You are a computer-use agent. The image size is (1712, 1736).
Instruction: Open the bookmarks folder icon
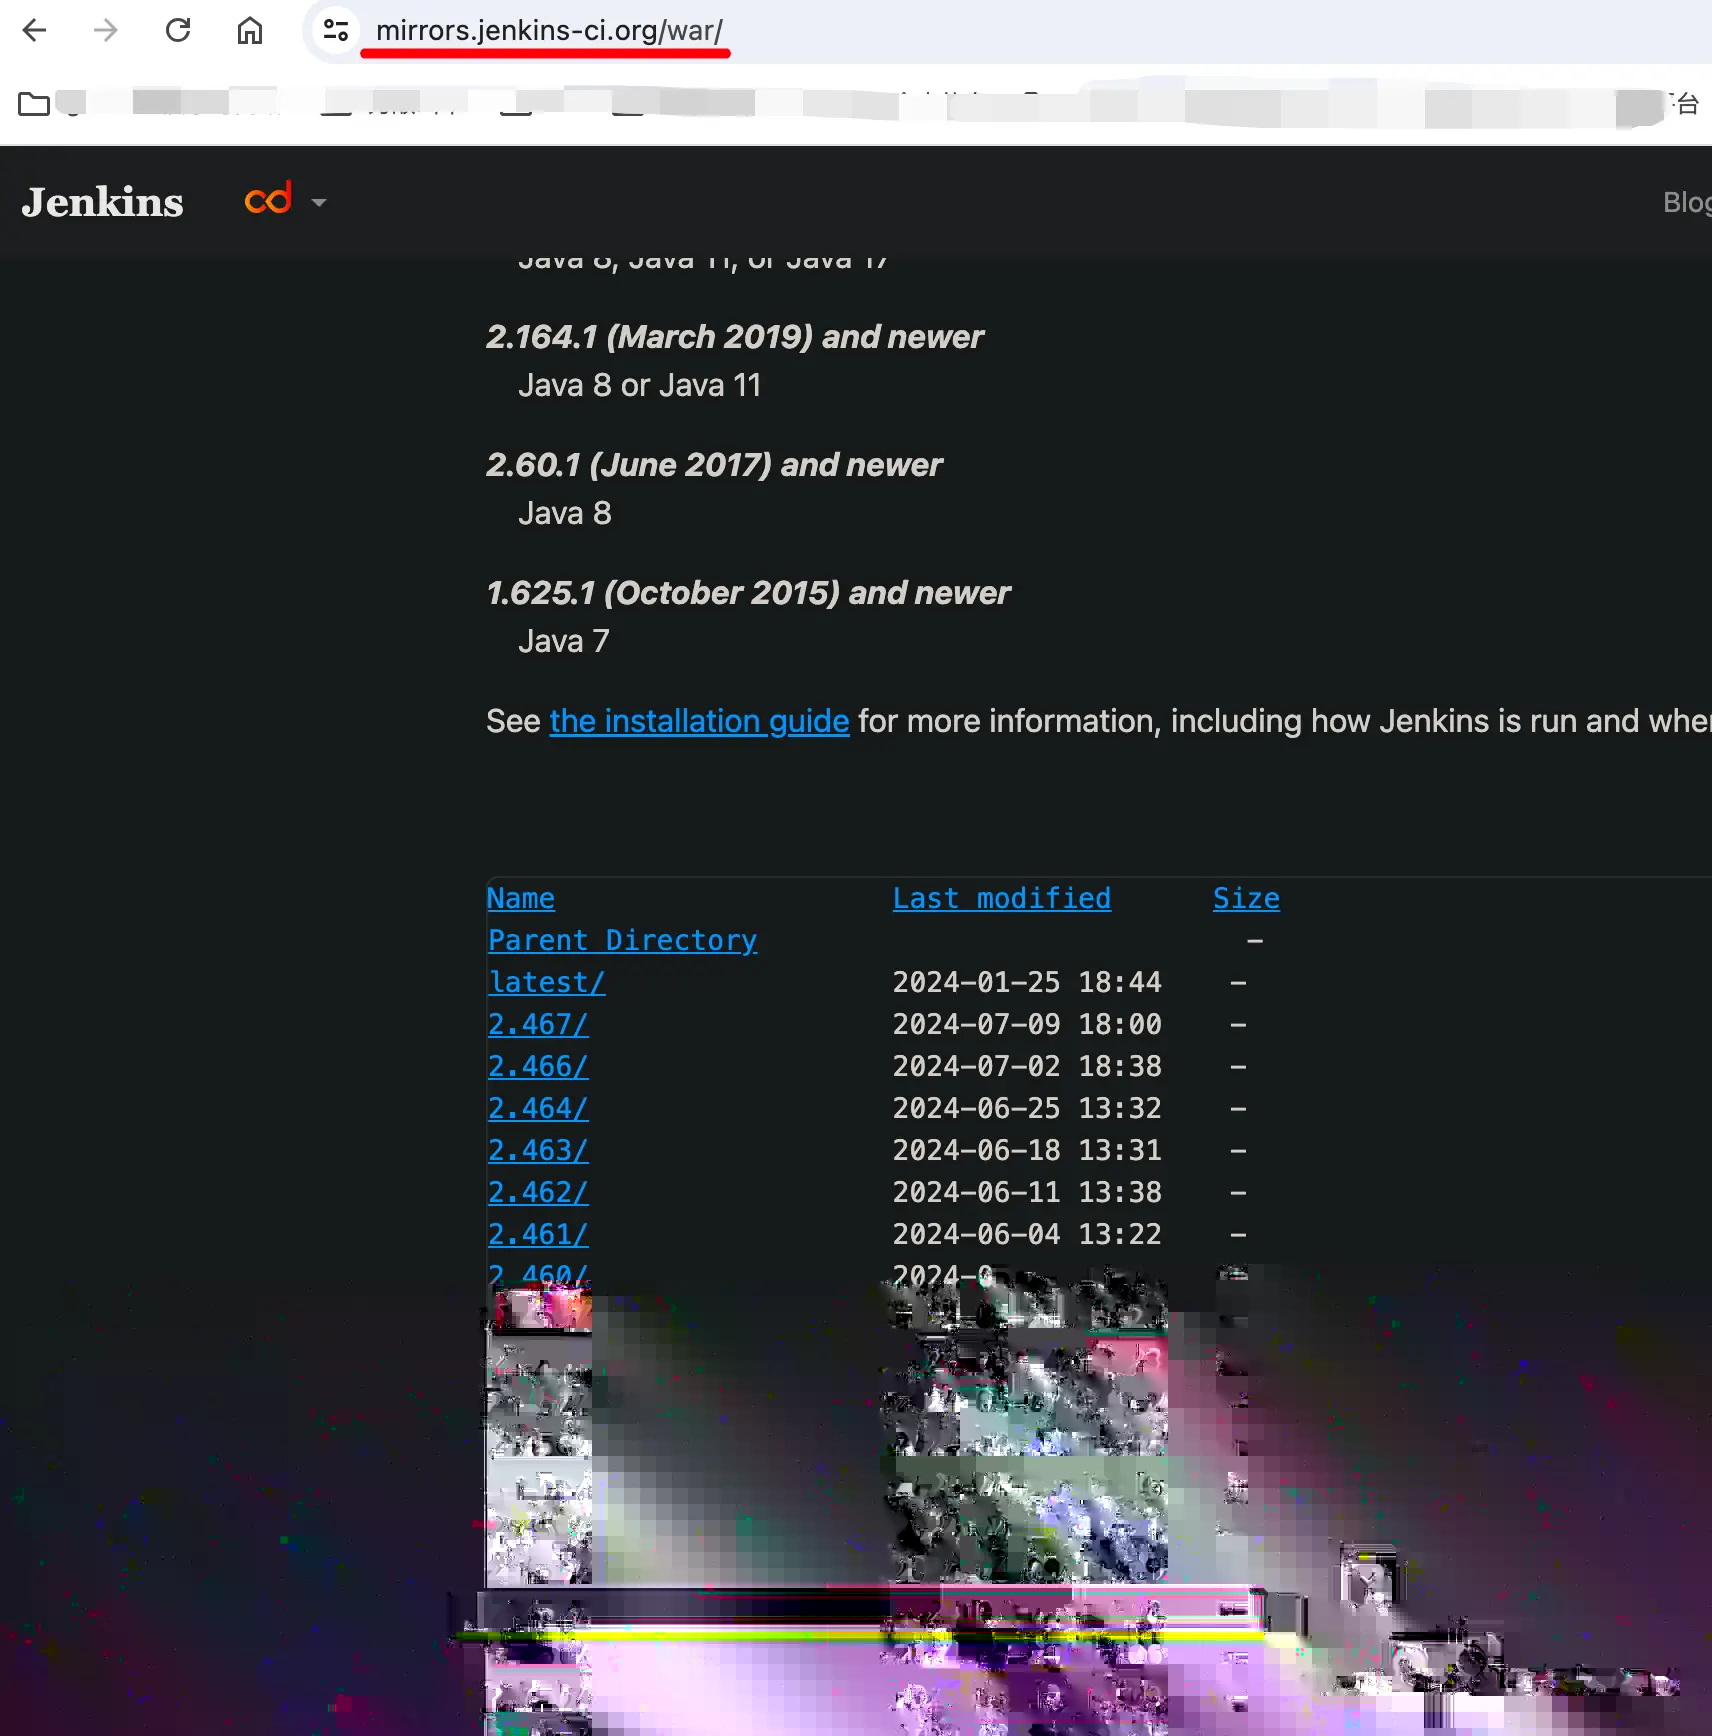(34, 103)
